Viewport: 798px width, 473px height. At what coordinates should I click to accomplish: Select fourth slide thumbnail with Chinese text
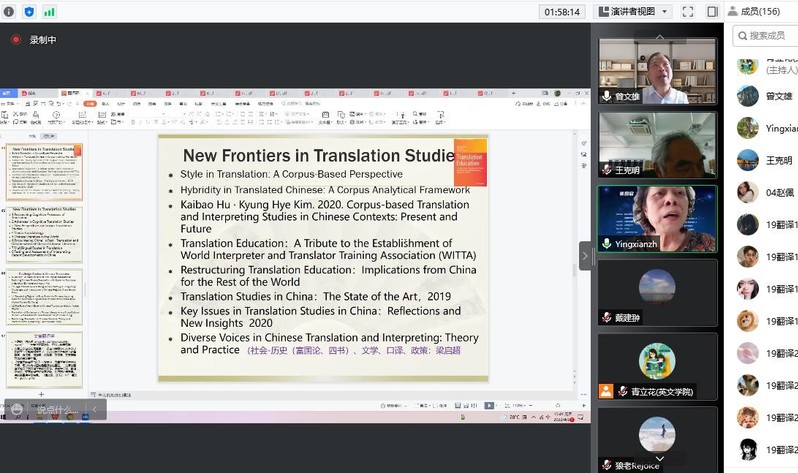[44, 359]
